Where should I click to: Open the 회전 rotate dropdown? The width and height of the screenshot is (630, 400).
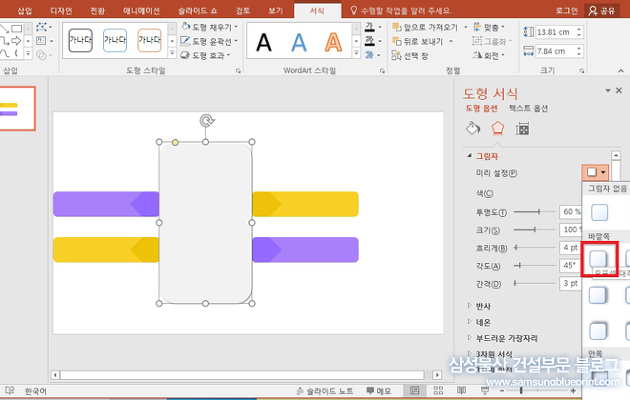tap(489, 55)
